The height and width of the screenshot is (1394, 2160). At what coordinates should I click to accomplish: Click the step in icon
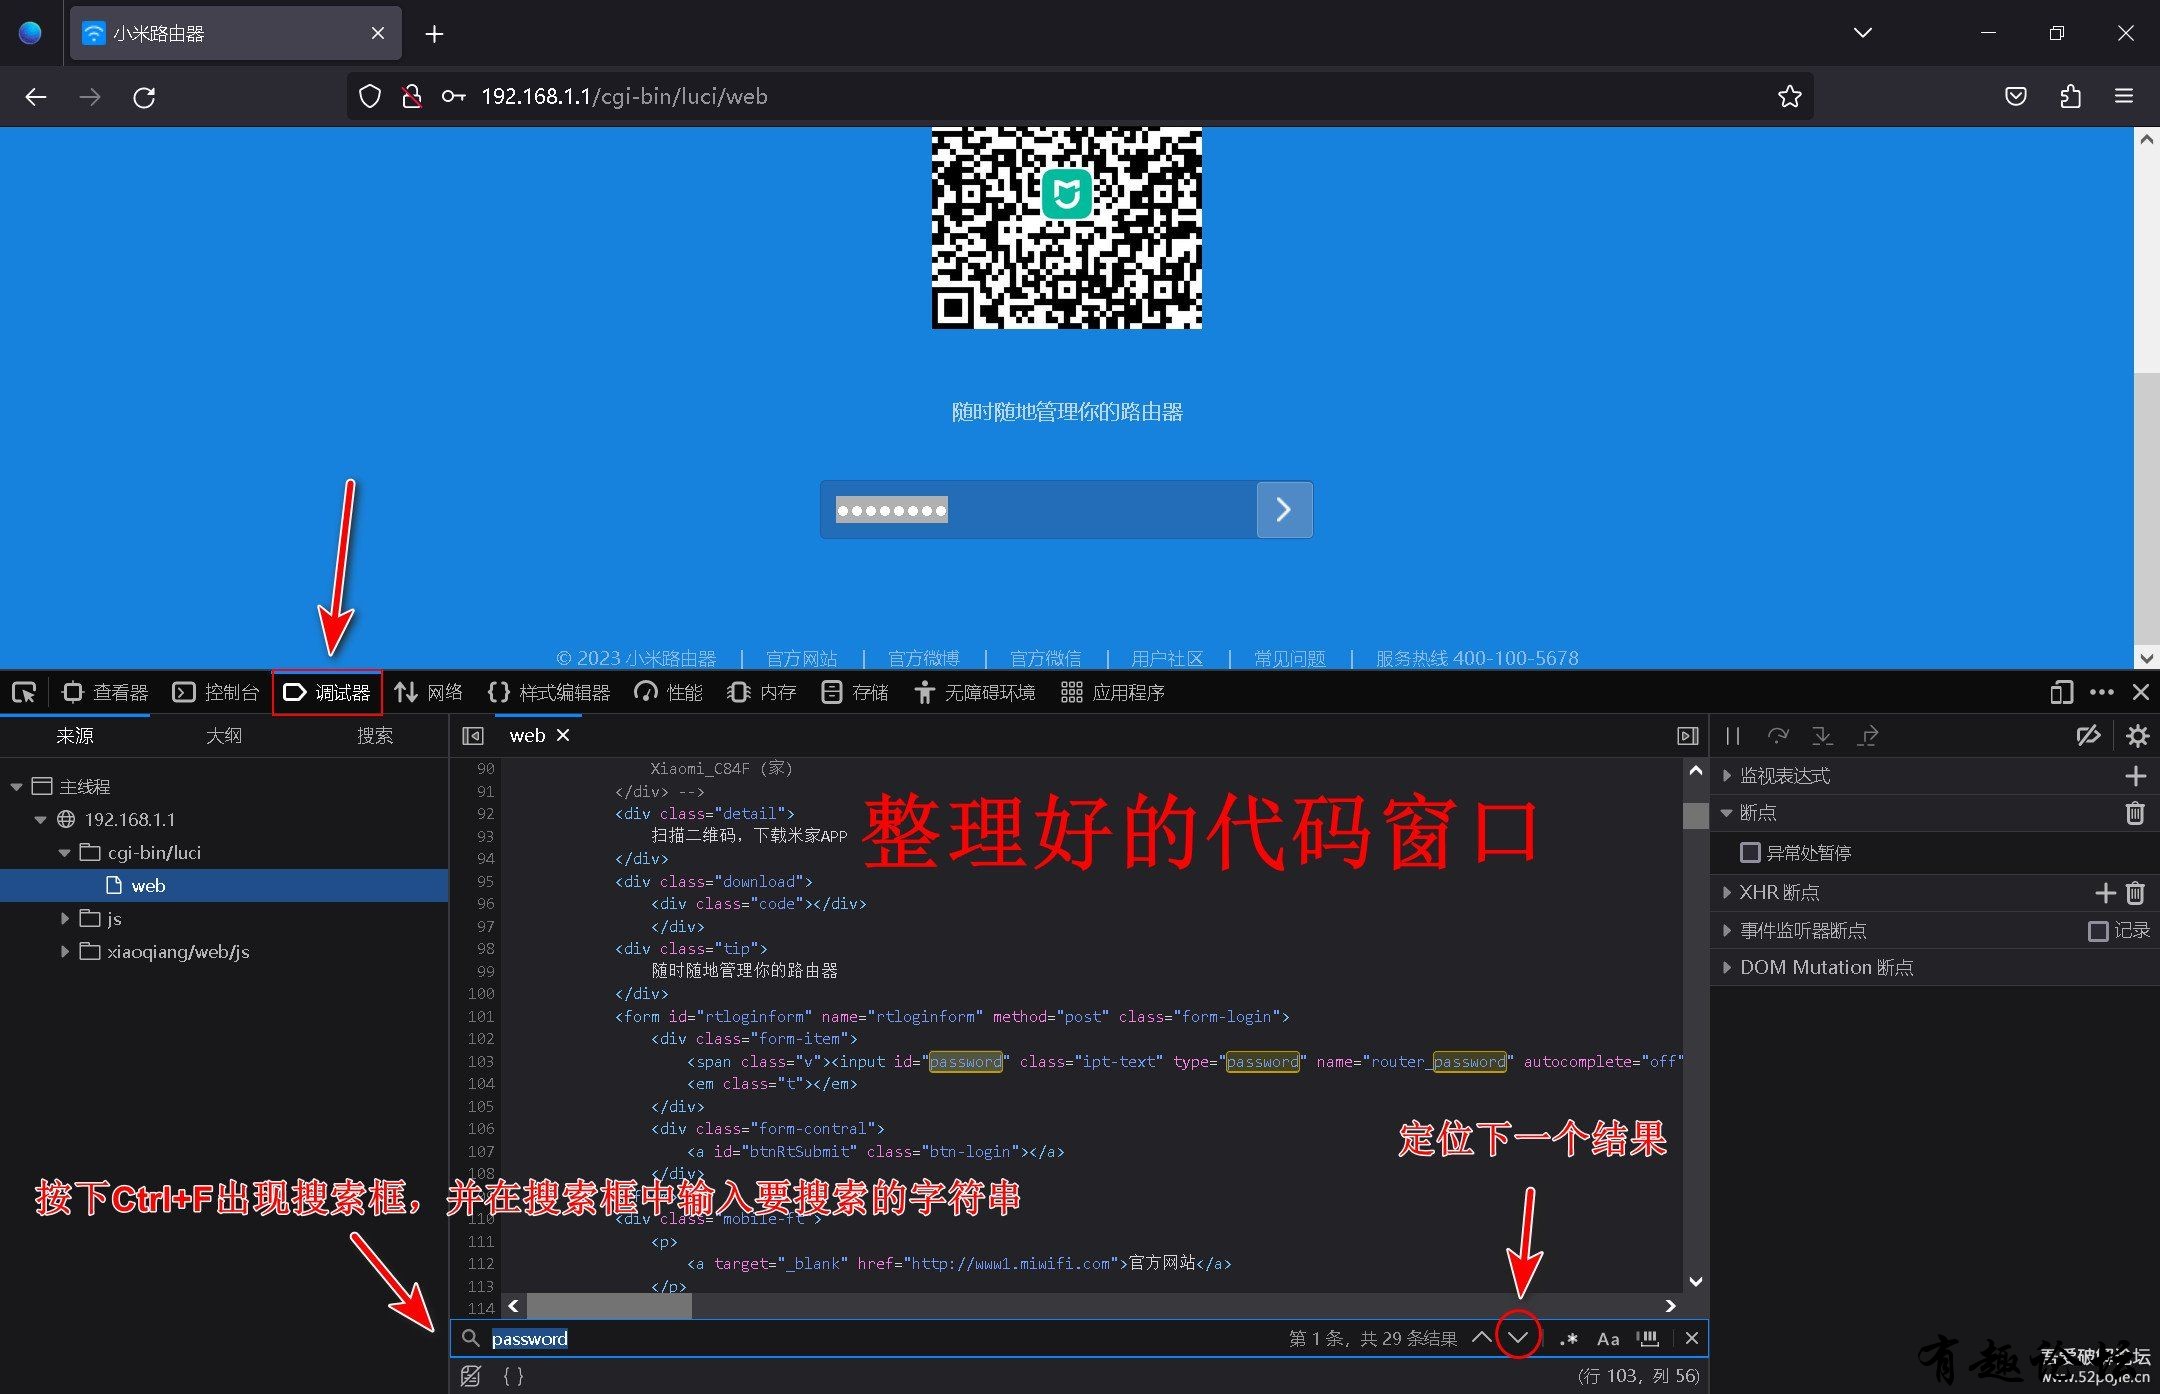pyautogui.click(x=1822, y=736)
